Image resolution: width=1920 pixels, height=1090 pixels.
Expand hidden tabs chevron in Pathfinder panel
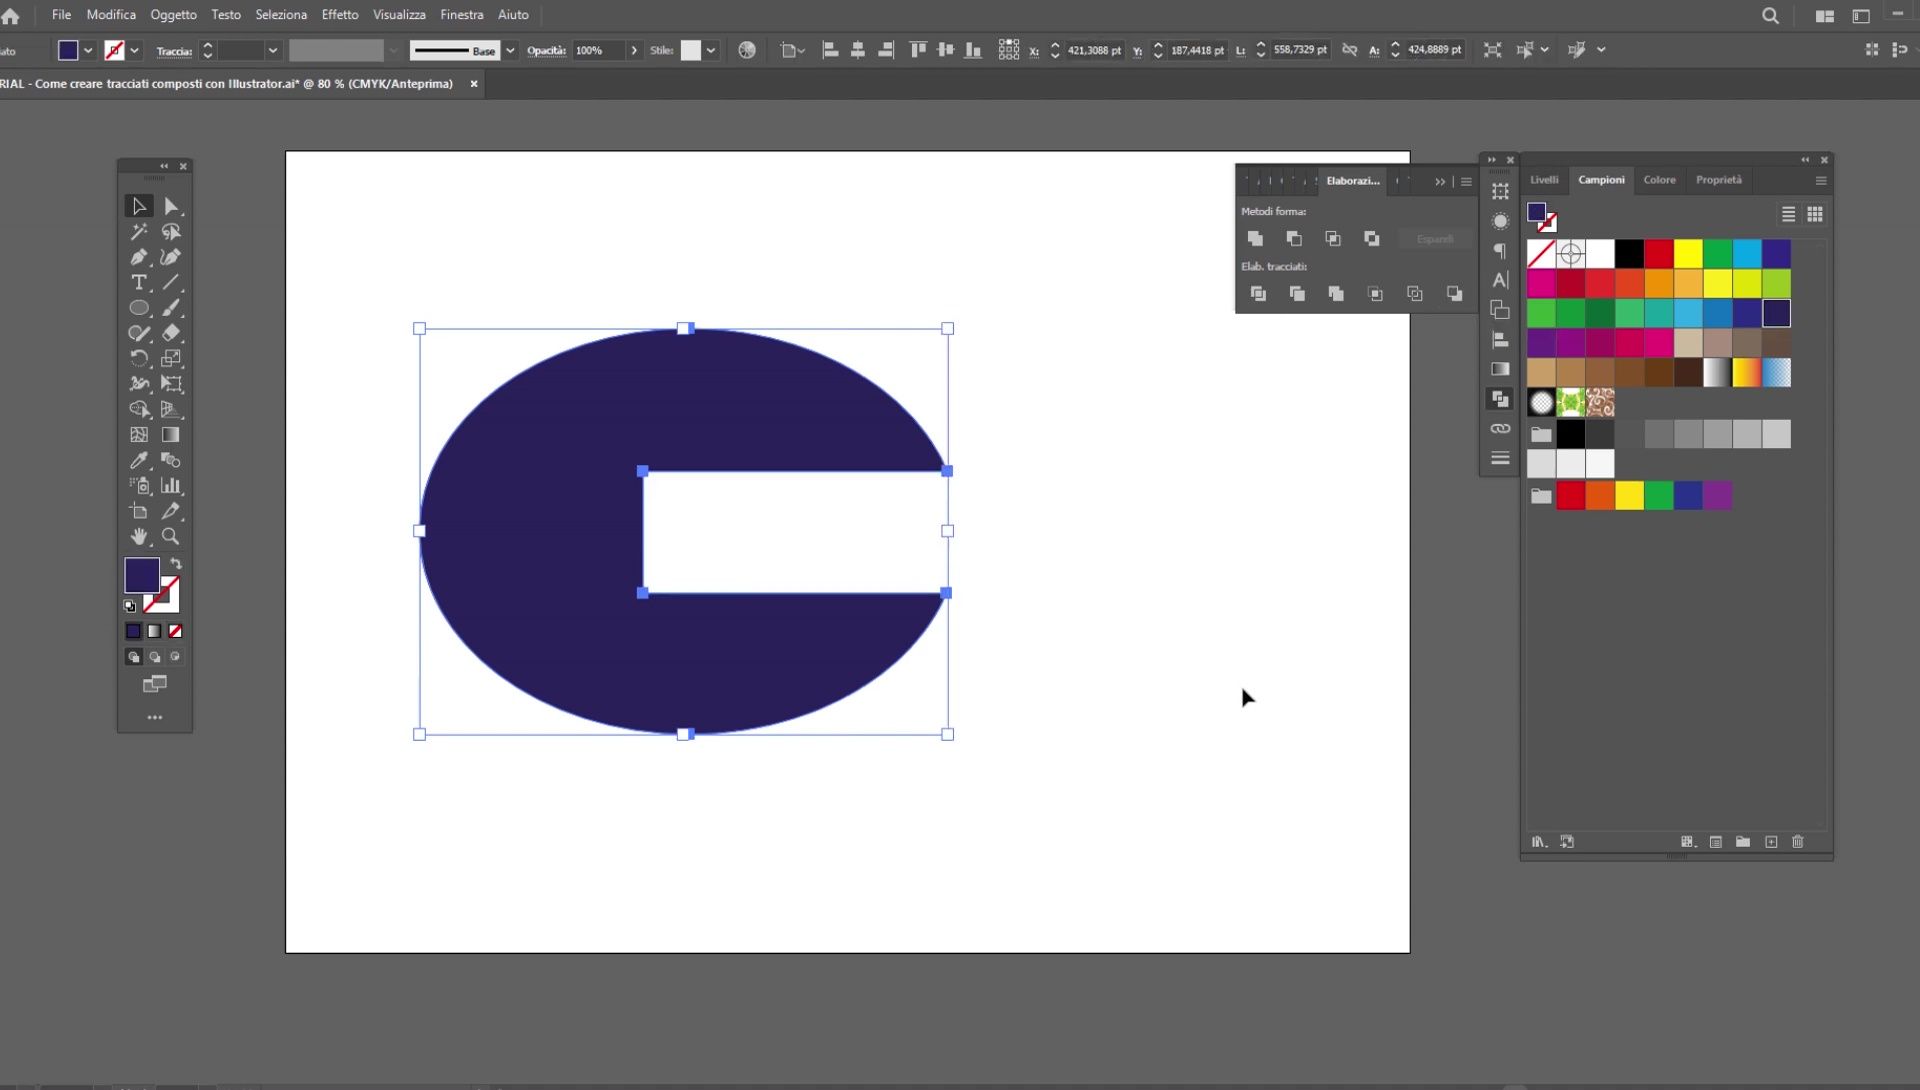tap(1440, 182)
